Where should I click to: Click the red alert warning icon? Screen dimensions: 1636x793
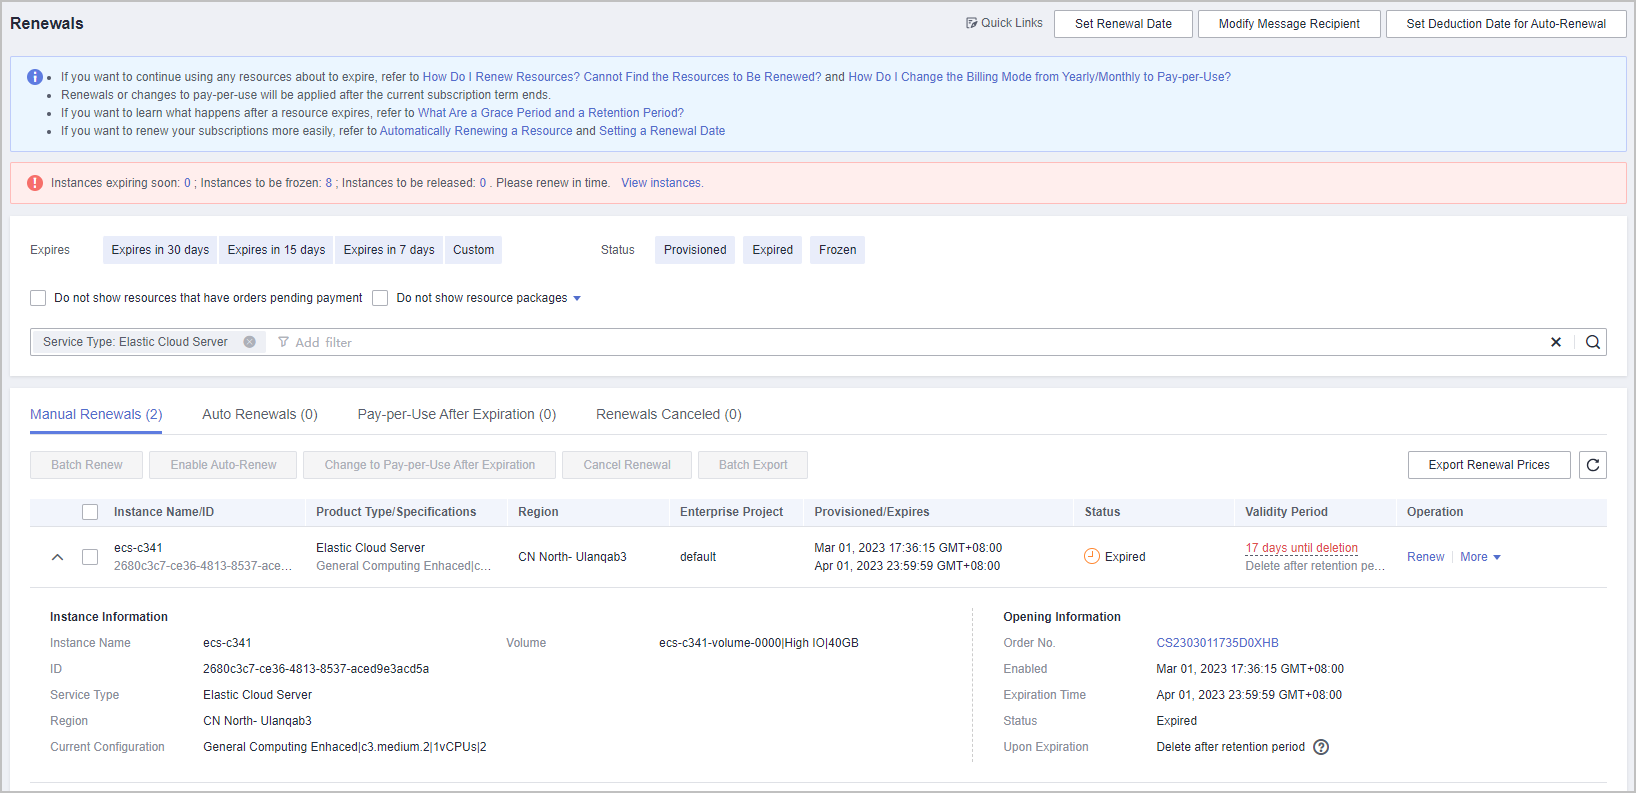35,183
